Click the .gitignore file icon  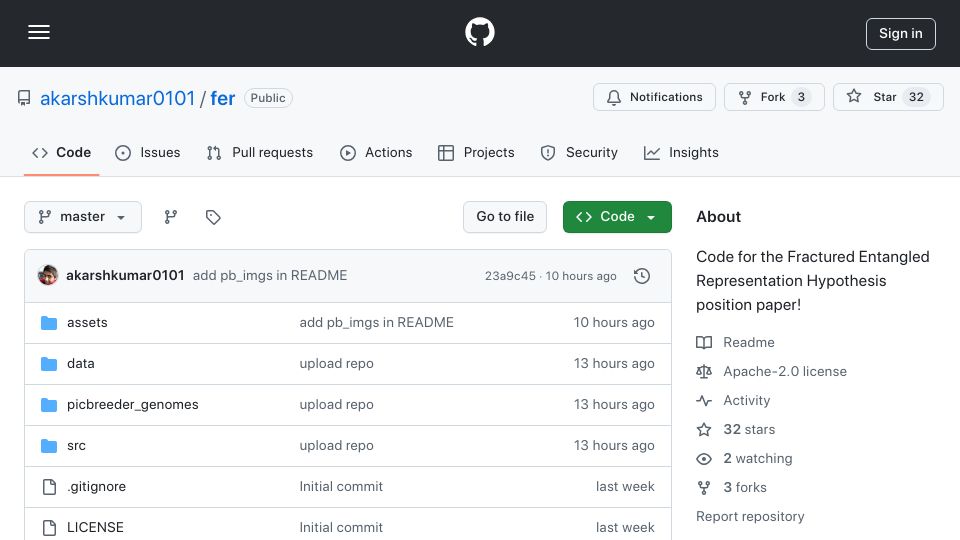tap(49, 487)
